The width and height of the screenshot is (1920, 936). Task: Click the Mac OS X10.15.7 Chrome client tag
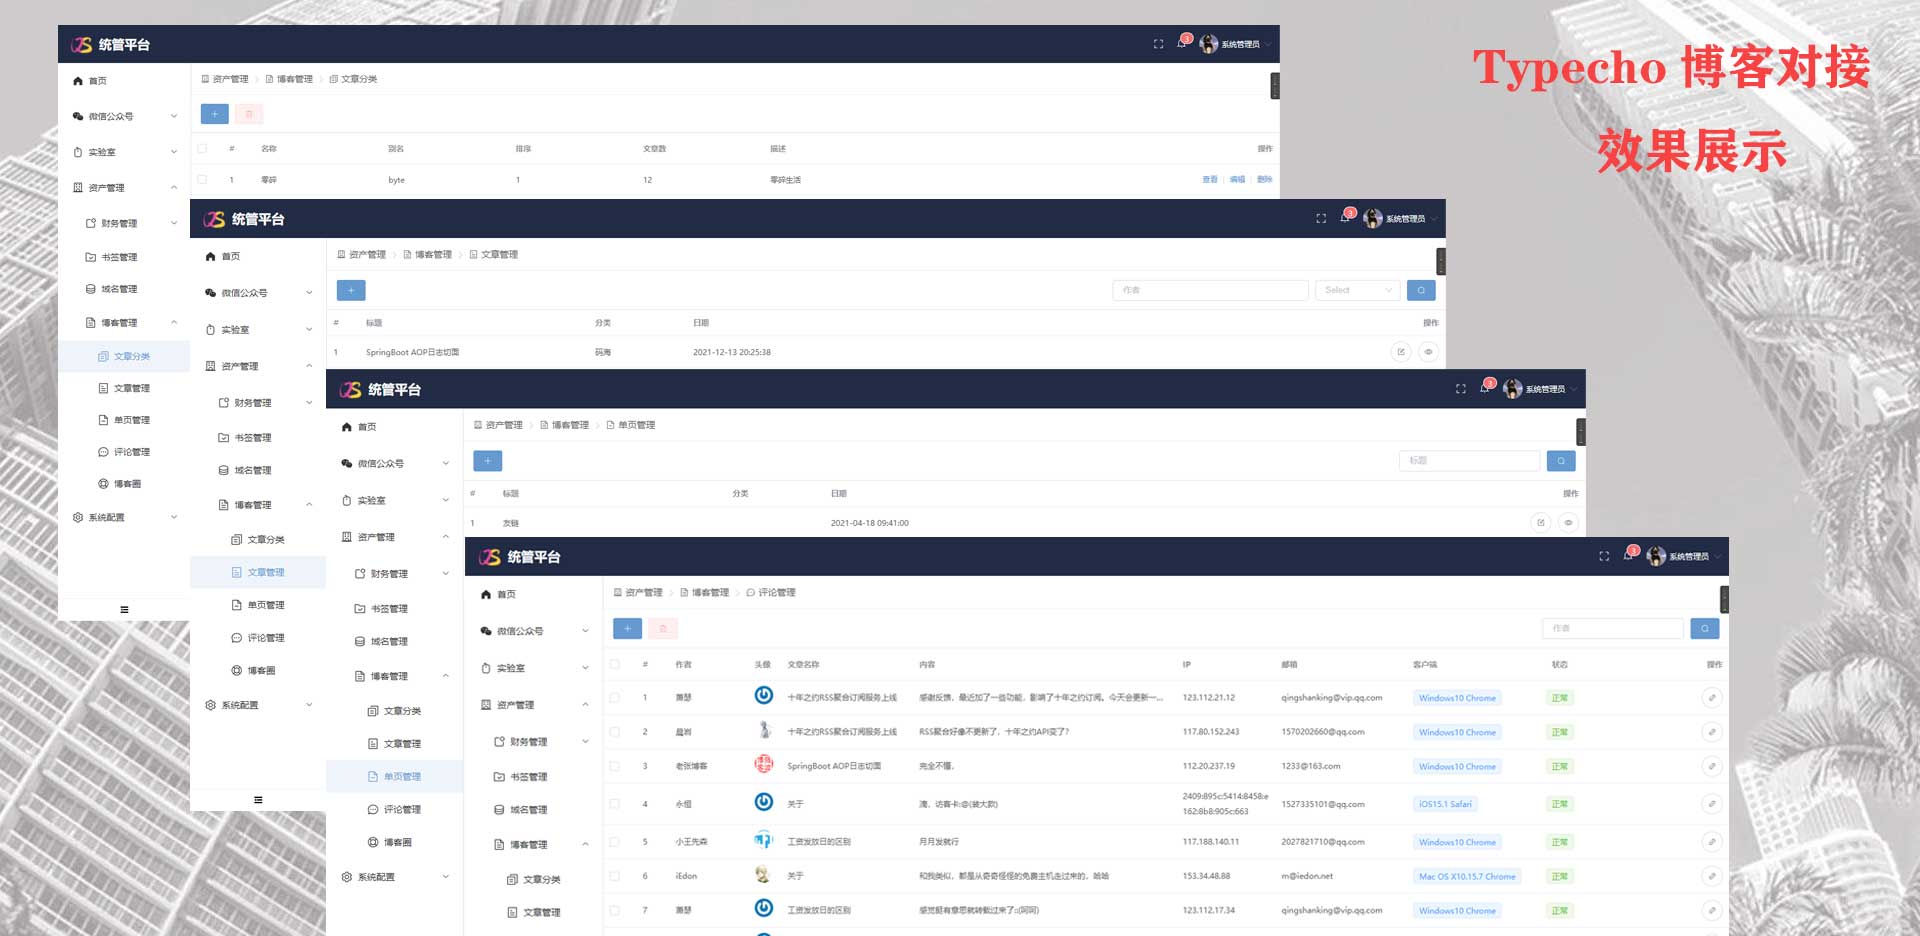pyautogui.click(x=1467, y=877)
